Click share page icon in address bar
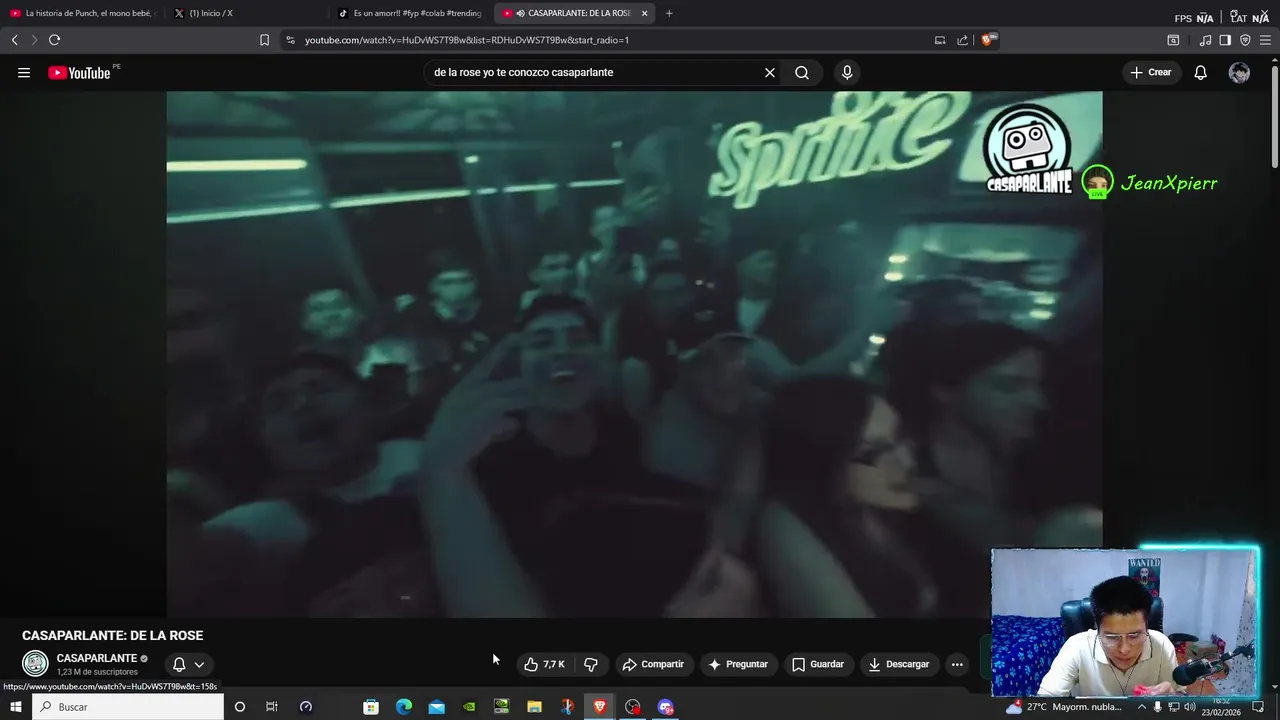The image size is (1280, 720). point(962,40)
